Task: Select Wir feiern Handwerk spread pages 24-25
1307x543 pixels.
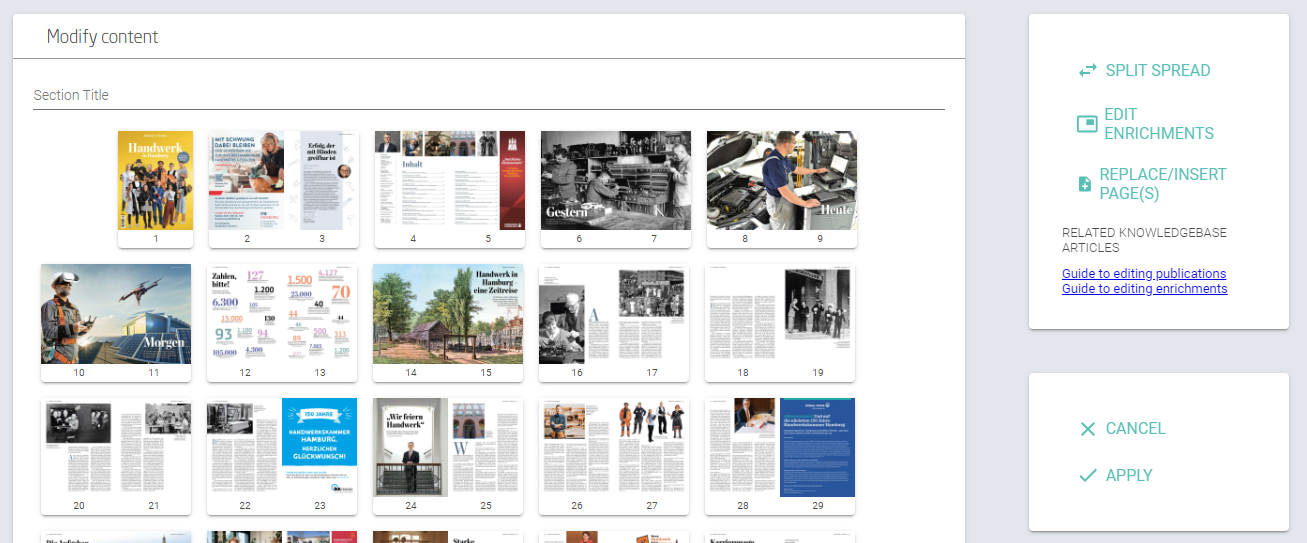Action: (x=448, y=447)
